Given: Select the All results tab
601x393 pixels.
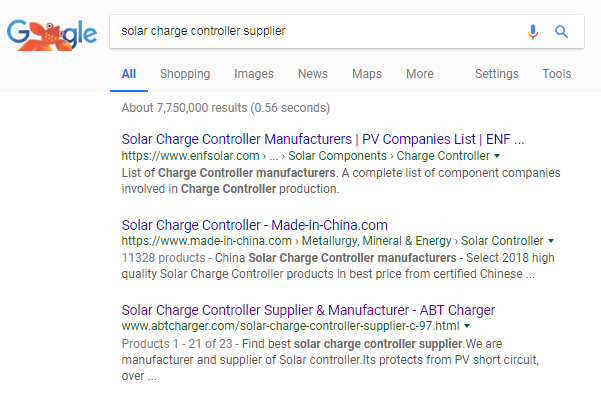Looking at the screenshot, I should 129,74.
